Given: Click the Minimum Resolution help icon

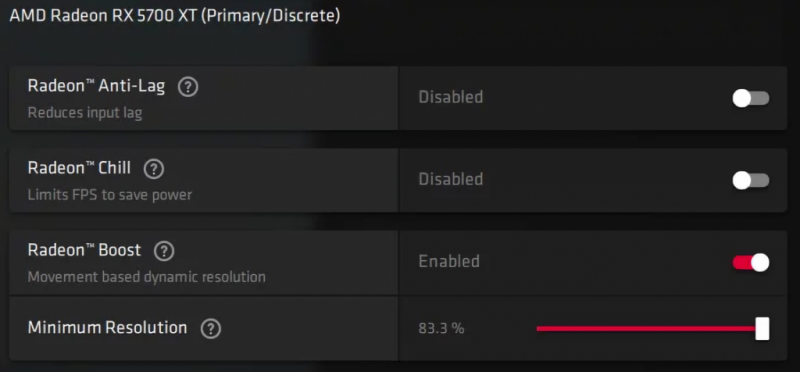Looking at the screenshot, I should [211, 329].
